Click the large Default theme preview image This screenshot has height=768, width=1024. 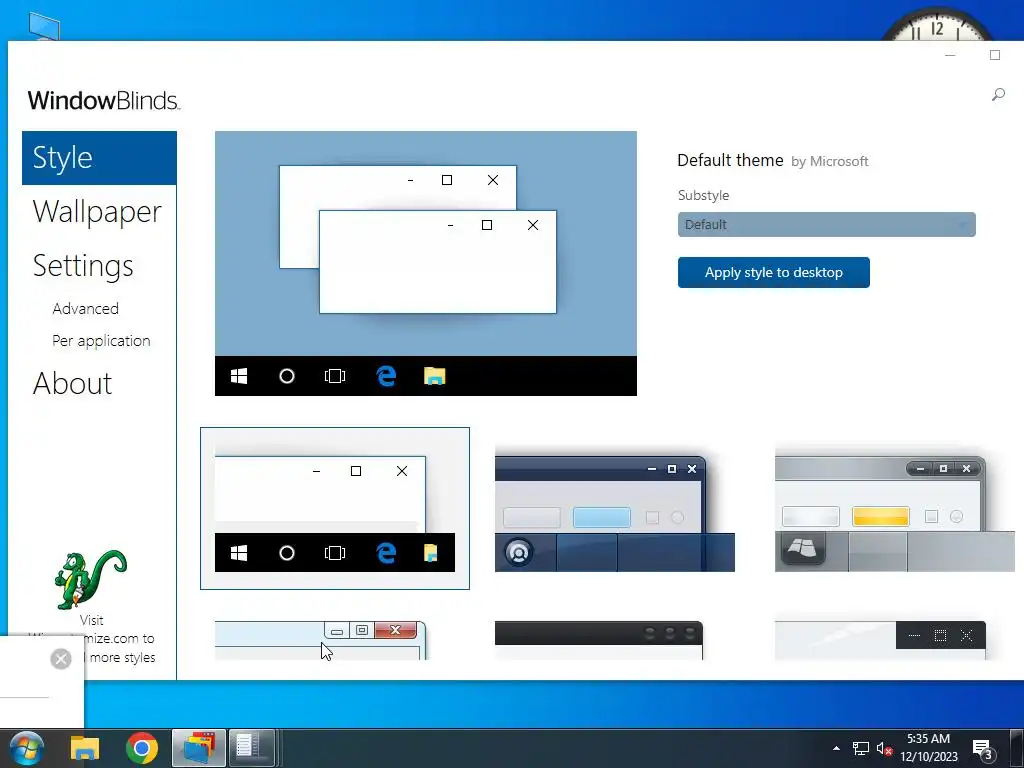point(426,263)
